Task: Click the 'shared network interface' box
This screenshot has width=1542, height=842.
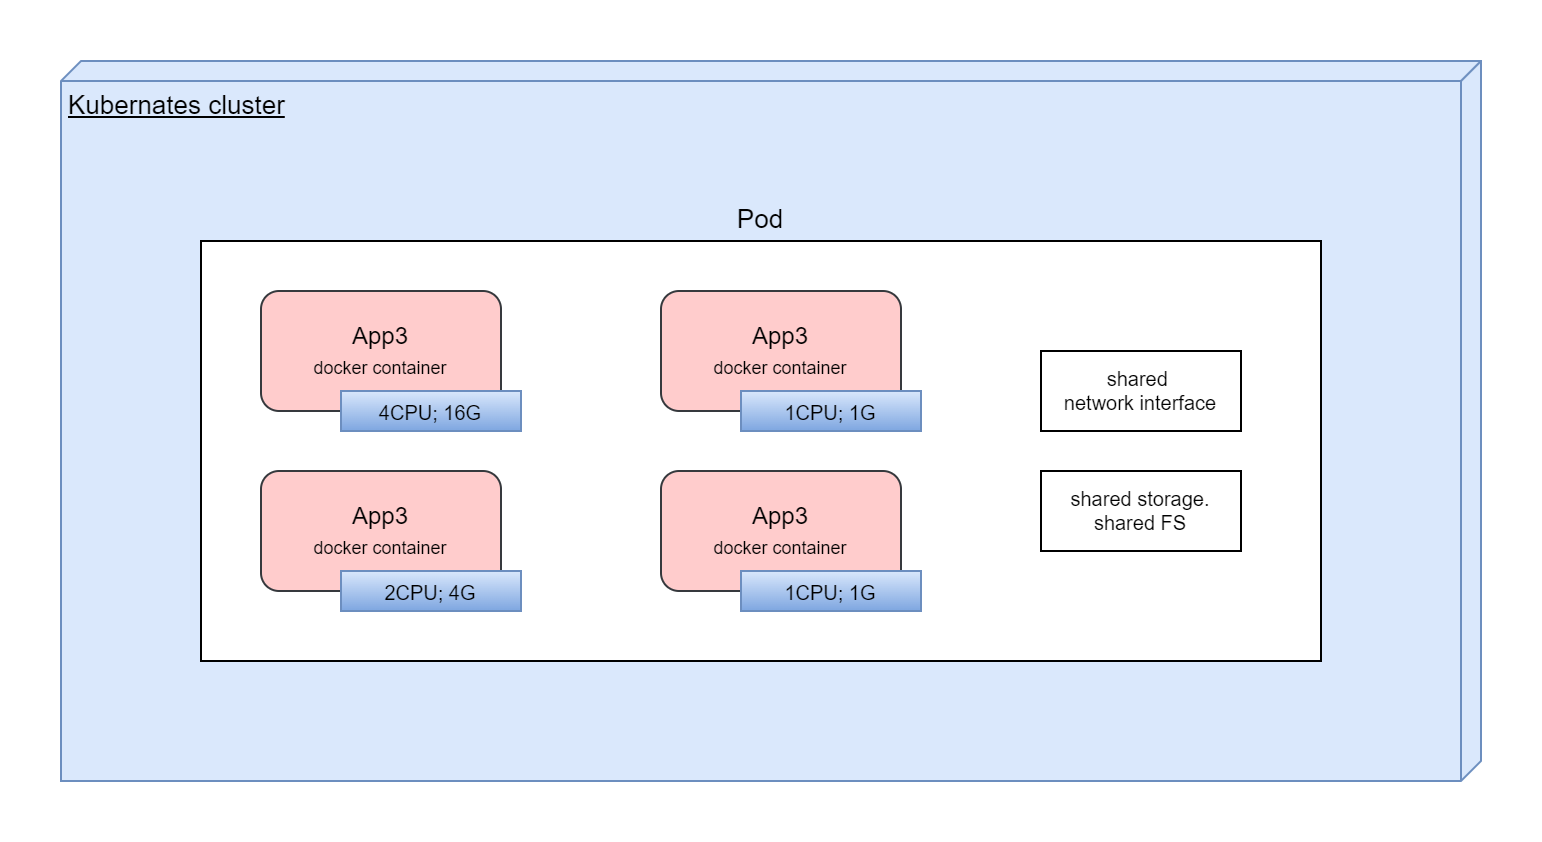Action: pyautogui.click(x=1140, y=391)
